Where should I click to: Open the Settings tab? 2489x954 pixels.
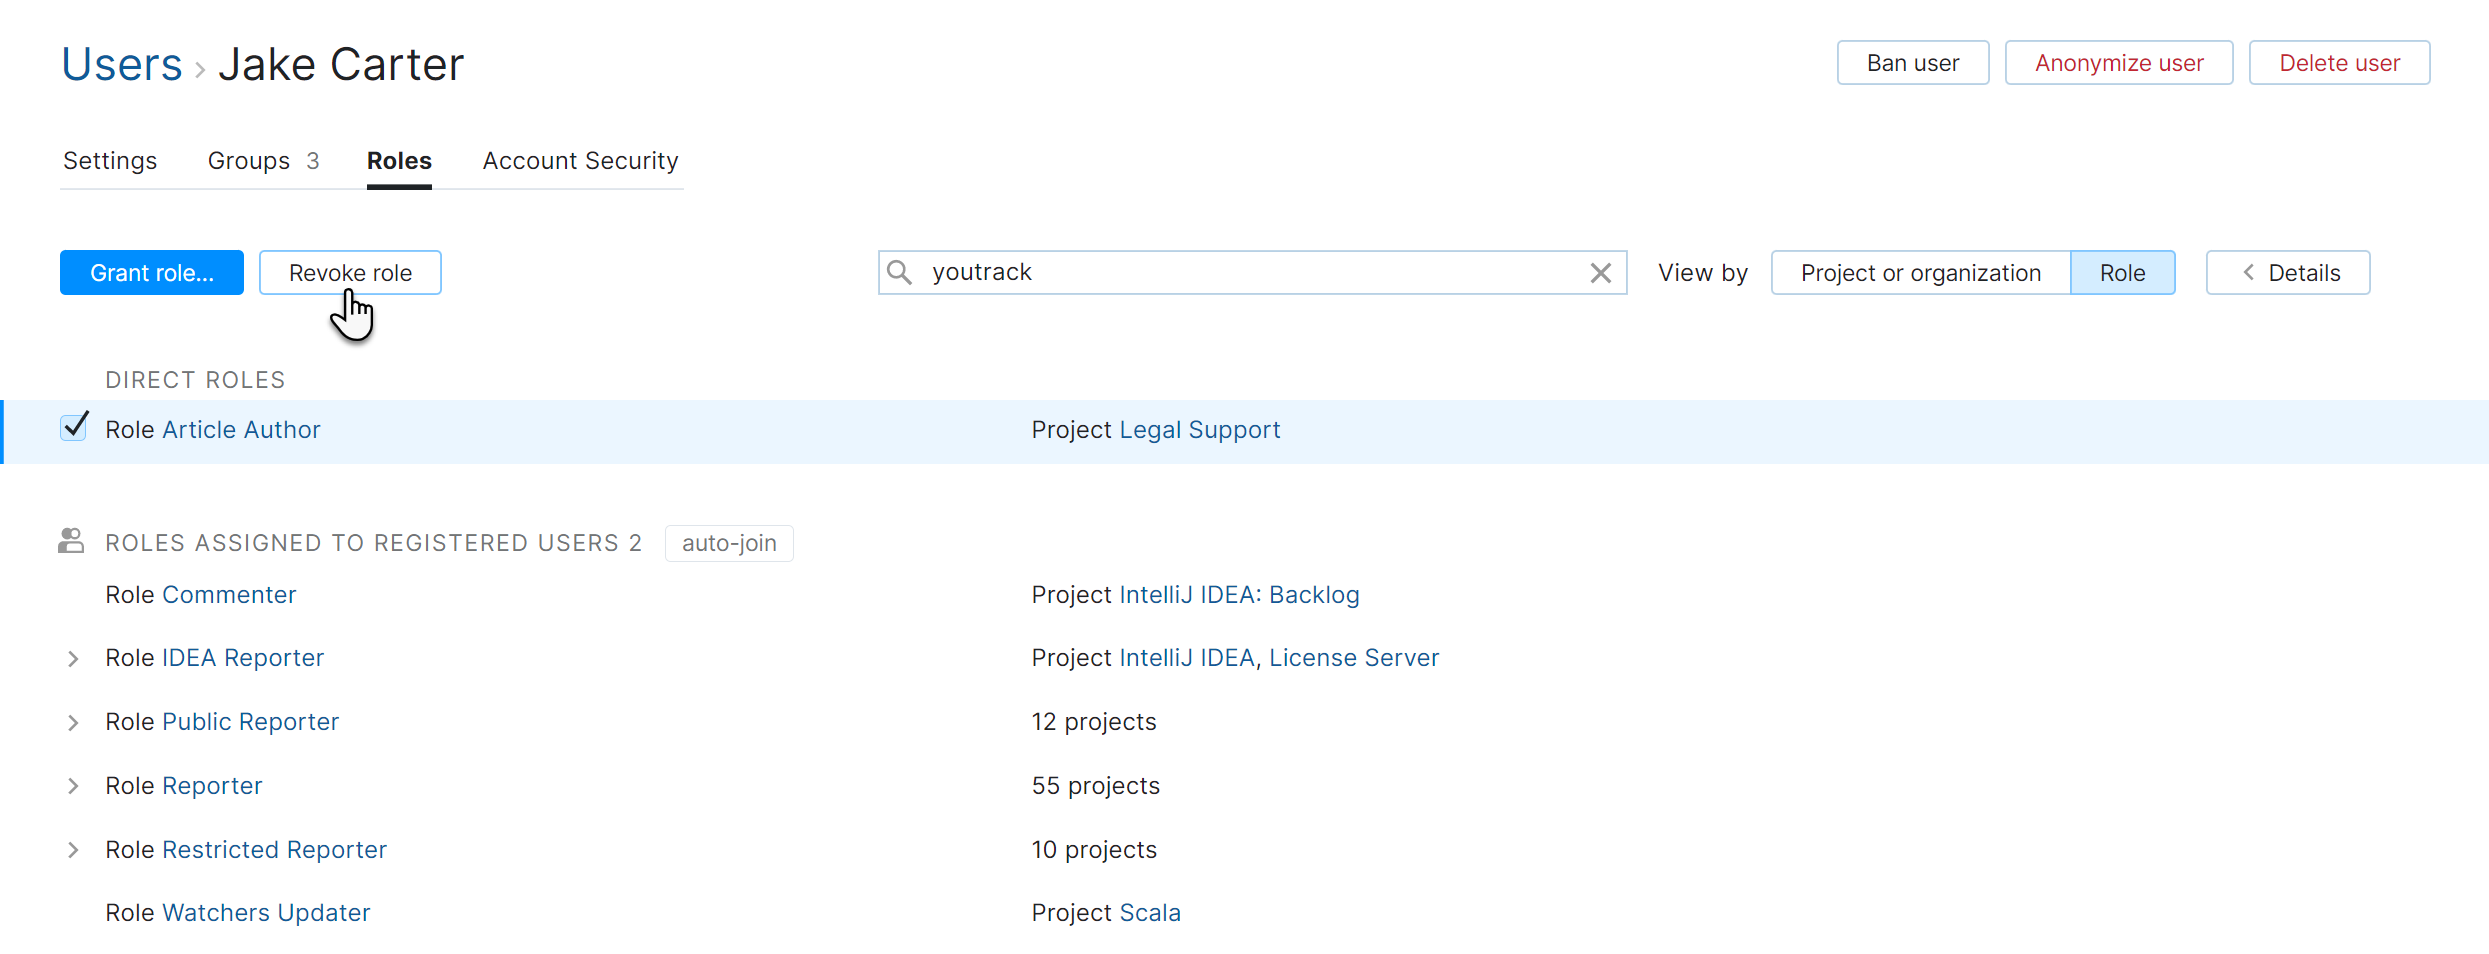(110, 161)
